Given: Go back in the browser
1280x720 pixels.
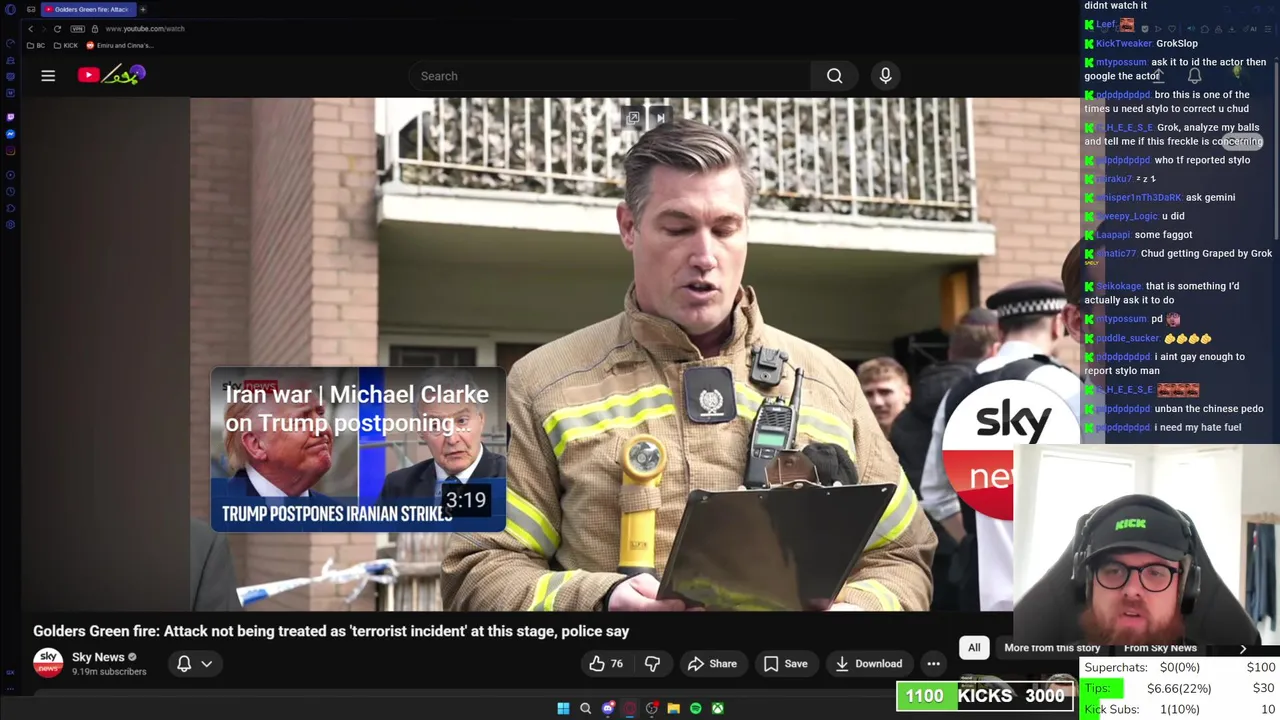Looking at the screenshot, I should (x=30, y=28).
